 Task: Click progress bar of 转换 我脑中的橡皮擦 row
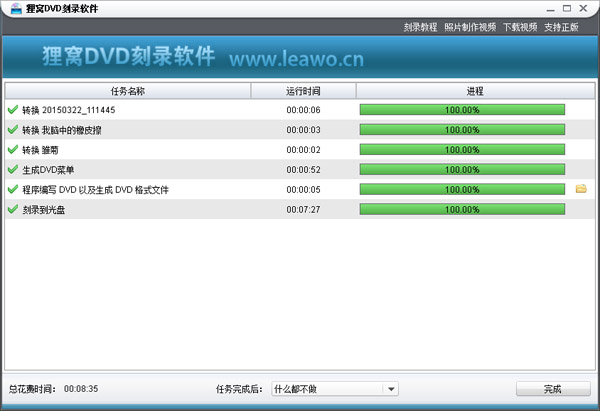point(462,130)
